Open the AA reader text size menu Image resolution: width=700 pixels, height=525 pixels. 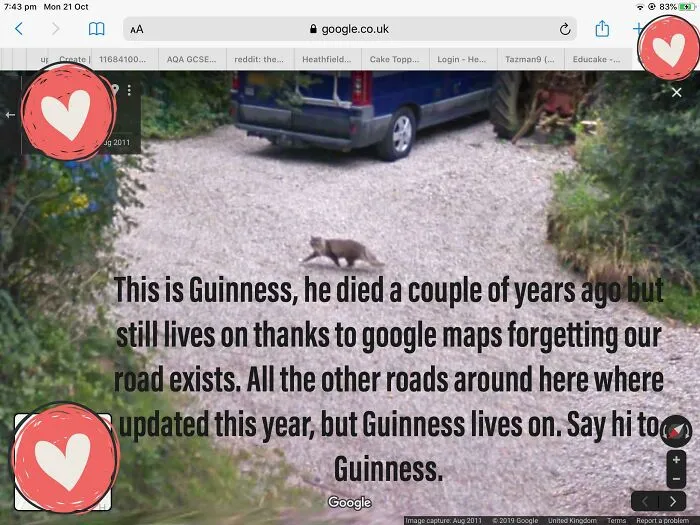point(137,29)
